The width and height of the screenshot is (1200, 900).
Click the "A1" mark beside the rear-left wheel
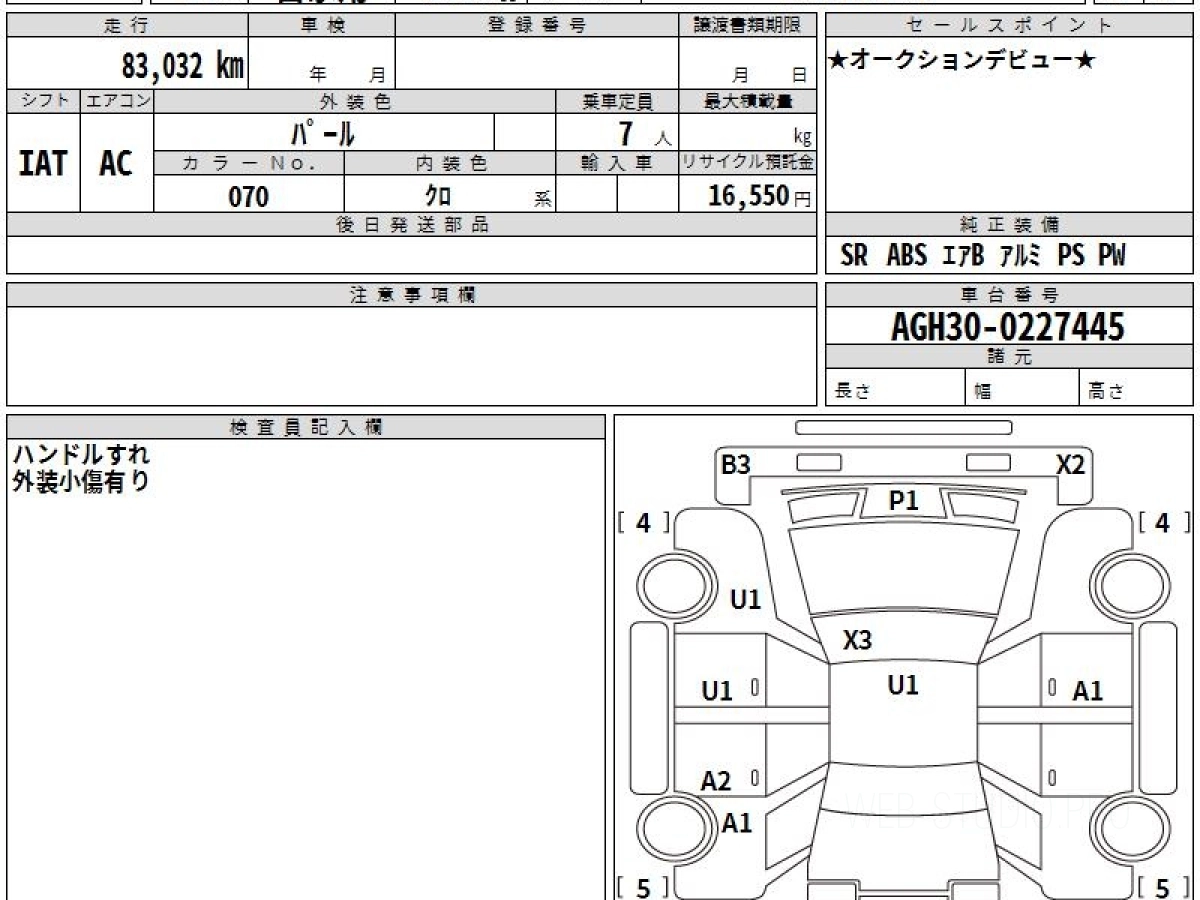point(737,823)
